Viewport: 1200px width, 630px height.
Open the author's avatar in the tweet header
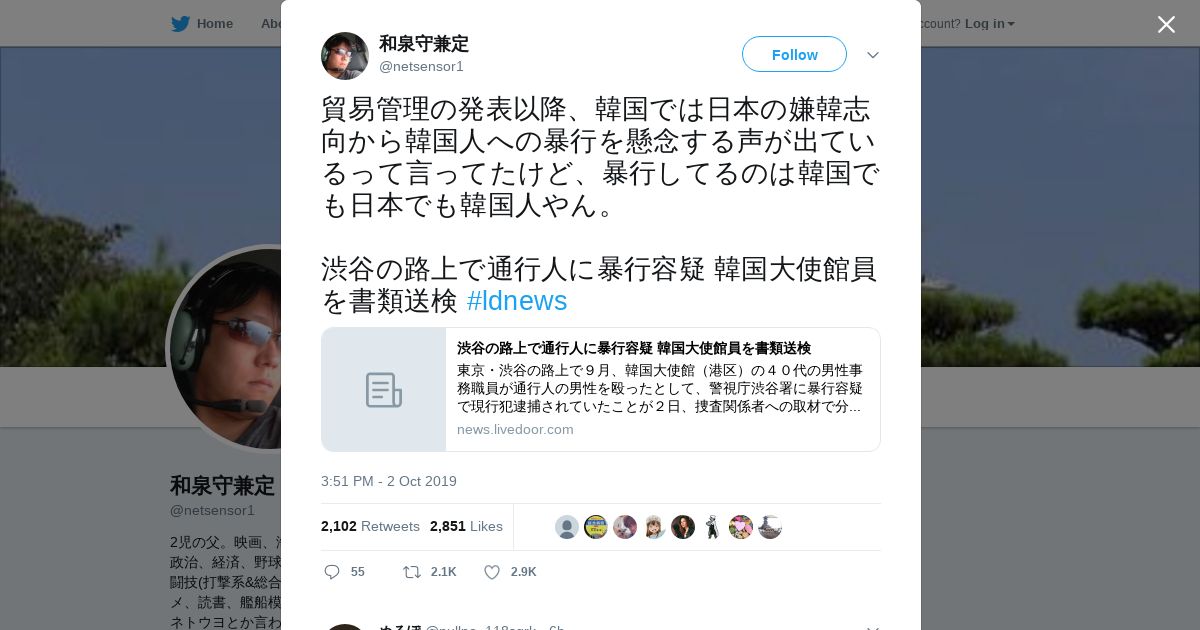pyautogui.click(x=345, y=56)
